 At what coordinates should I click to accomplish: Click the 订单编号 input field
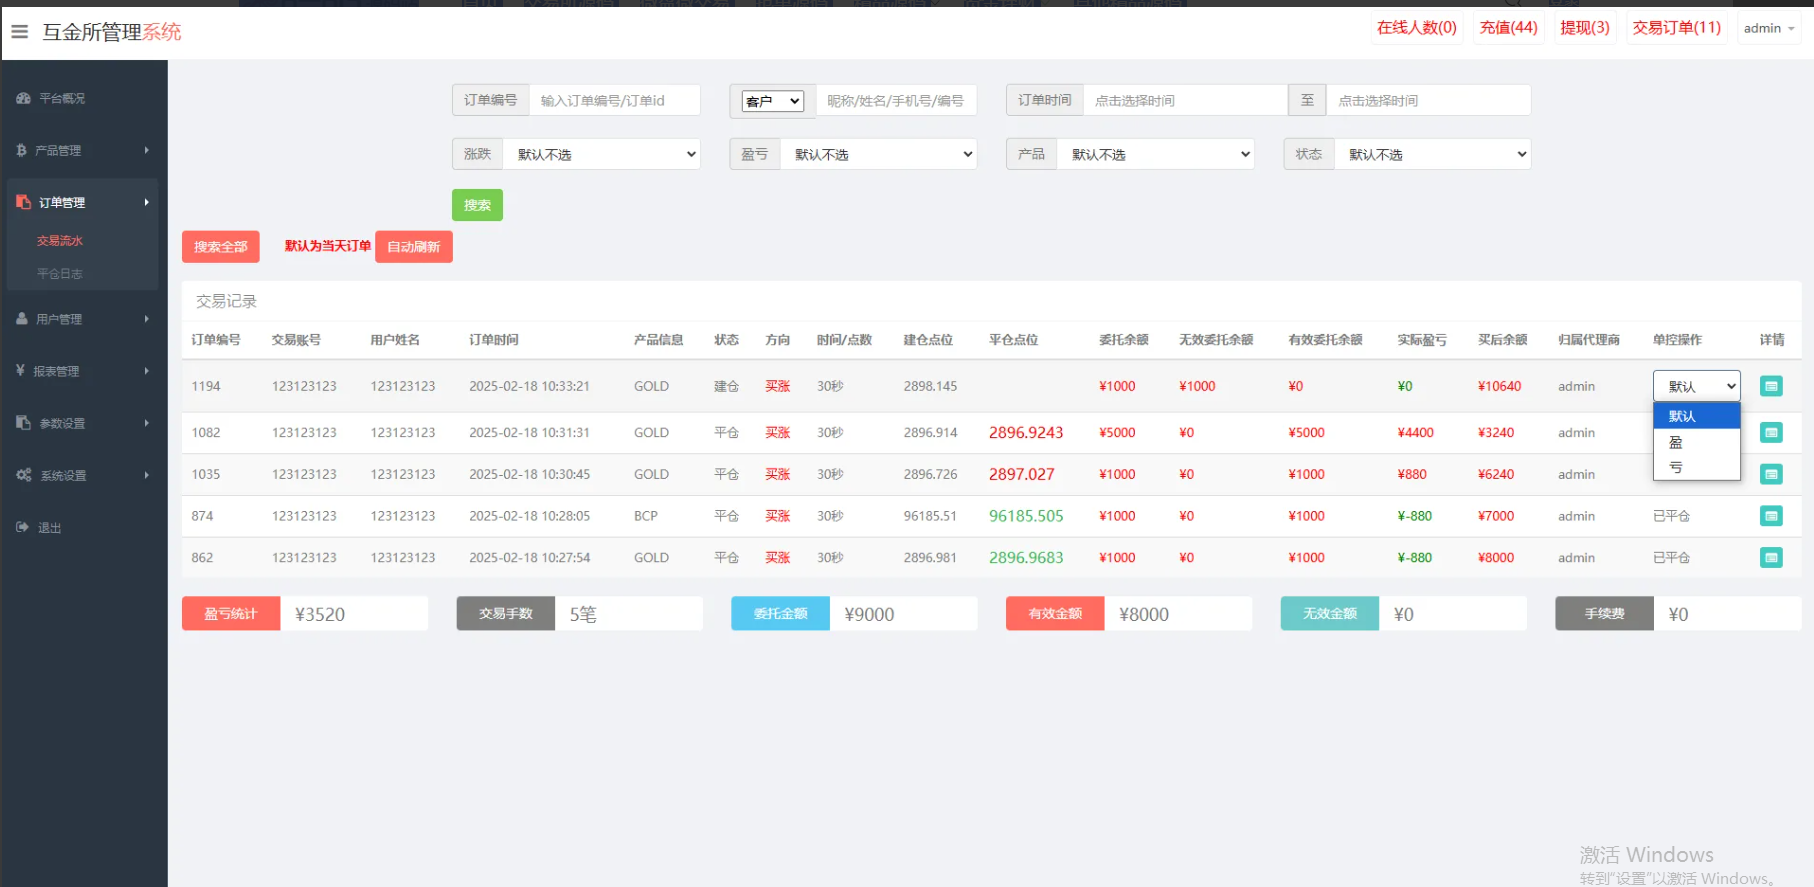(614, 101)
